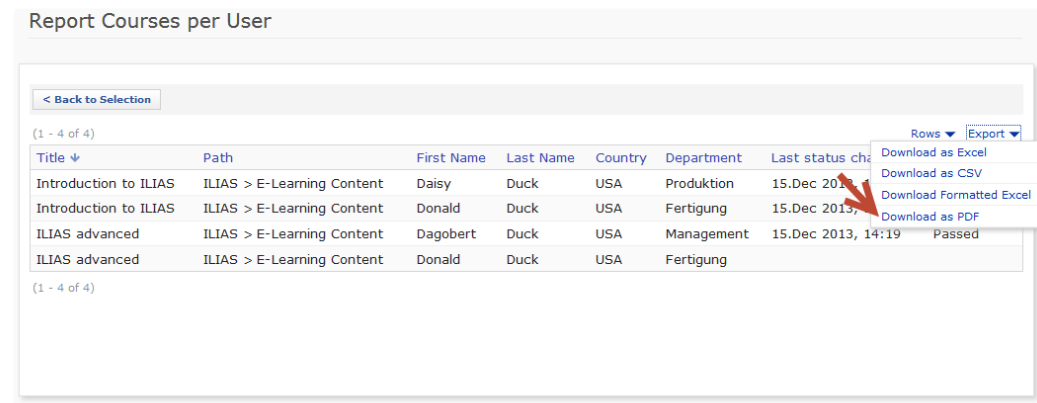Viewport: 1037px width, 403px height.
Task: Open the Export dropdown
Action: 993,134
